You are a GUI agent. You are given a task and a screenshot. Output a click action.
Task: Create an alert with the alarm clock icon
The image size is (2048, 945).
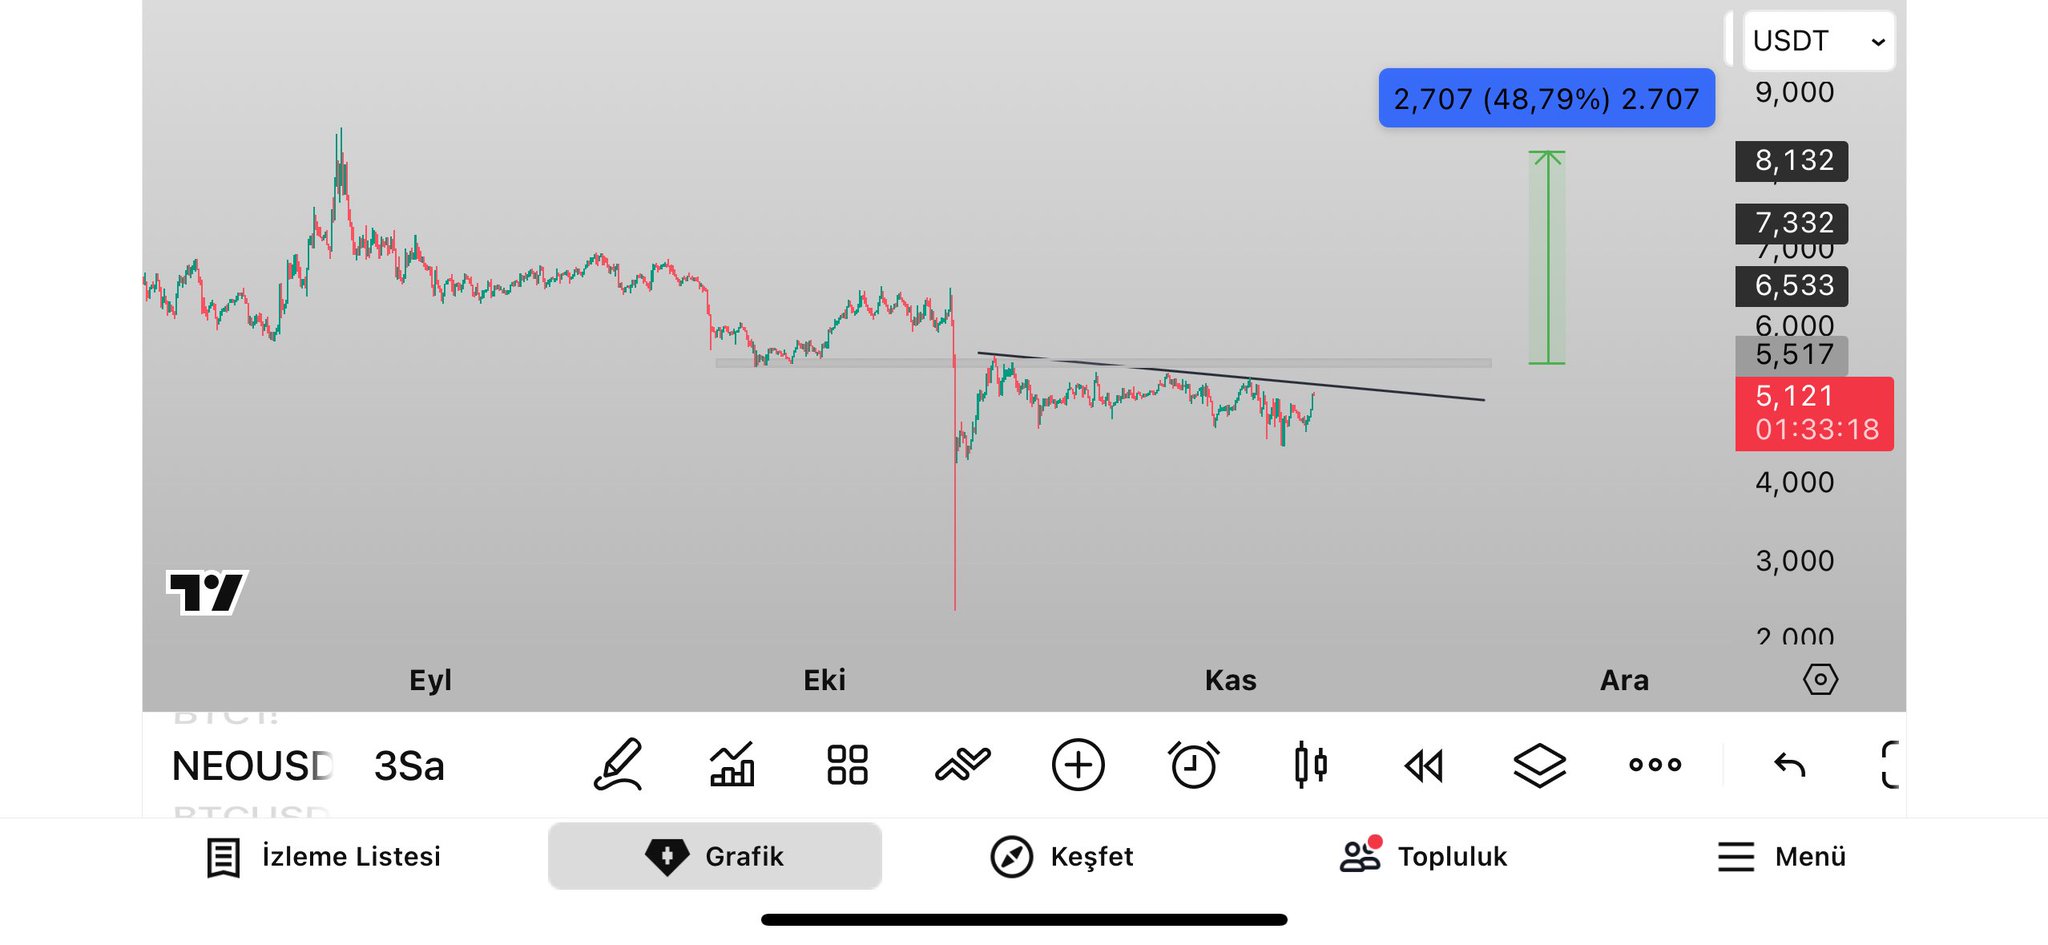1194,766
